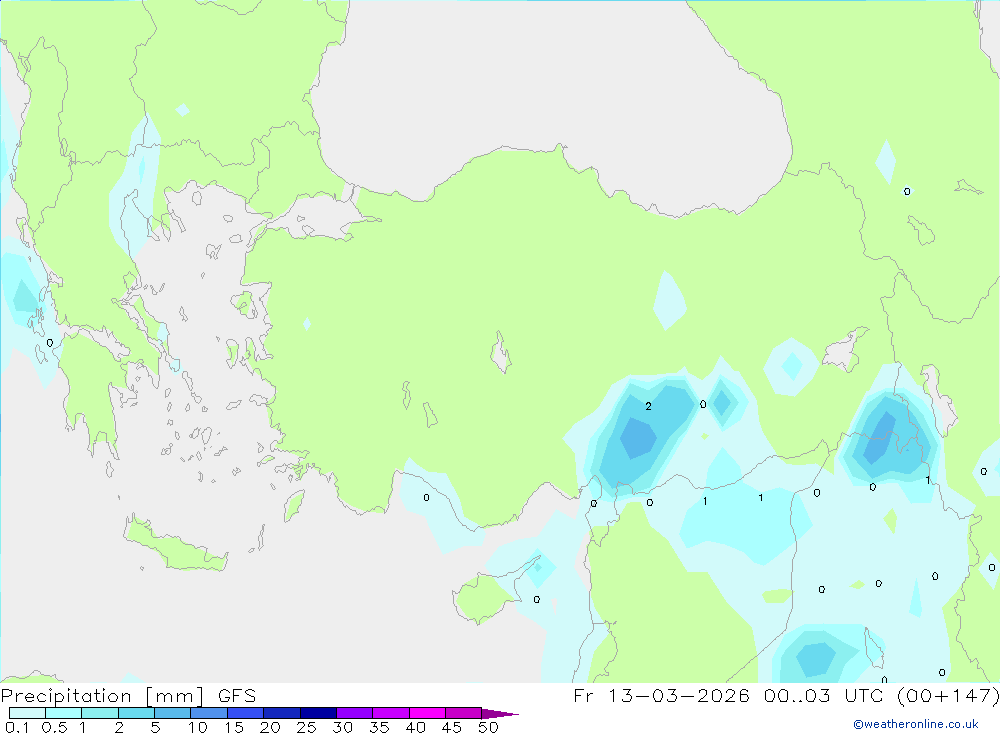
Task: Click the 'Precipitation [mm]' title text
Action: pos(102,696)
